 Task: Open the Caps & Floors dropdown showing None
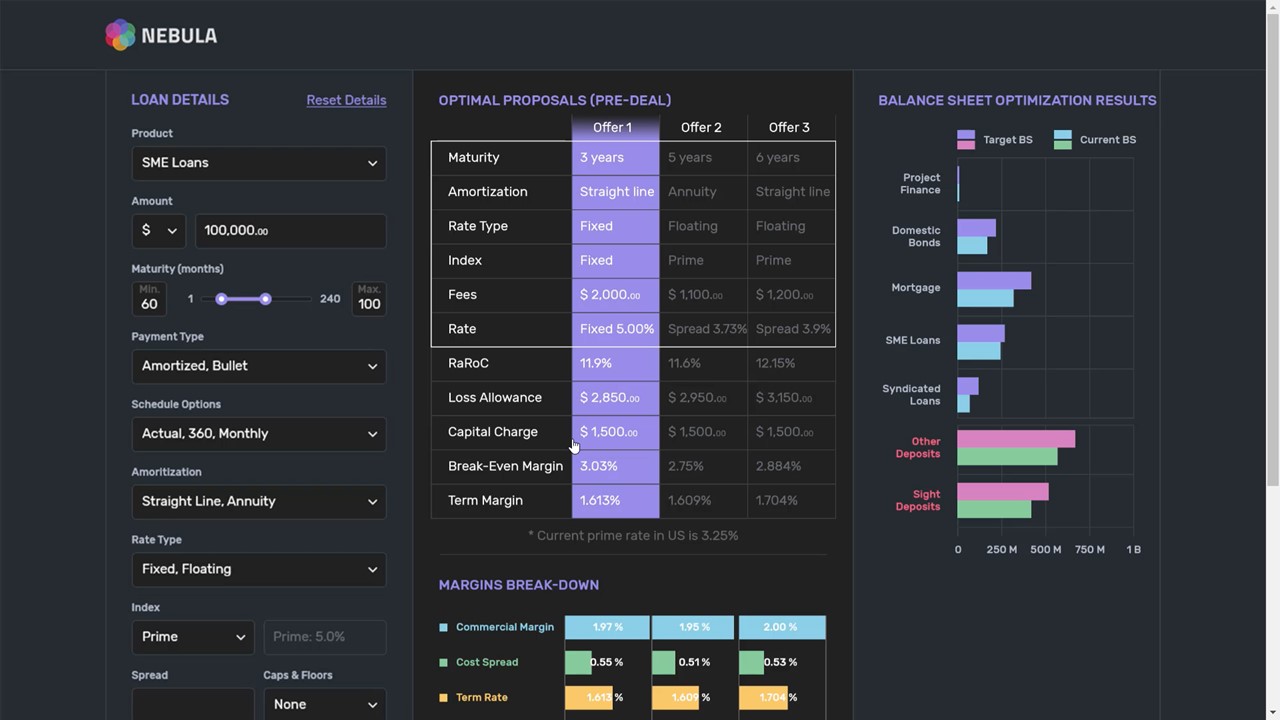324,704
